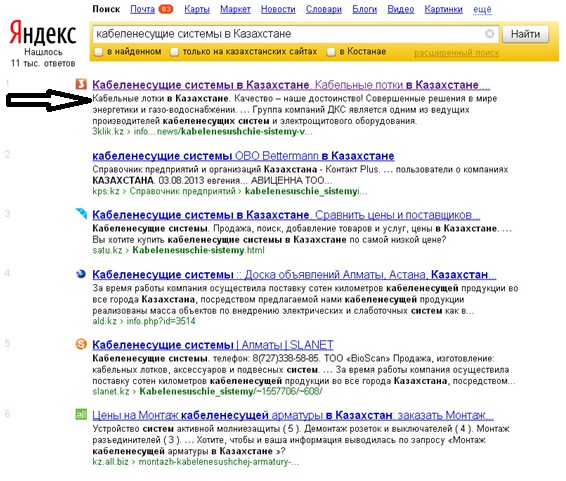Enable the "в найденном" checkbox
This screenshot has width=566, height=481.
pyautogui.click(x=98, y=52)
